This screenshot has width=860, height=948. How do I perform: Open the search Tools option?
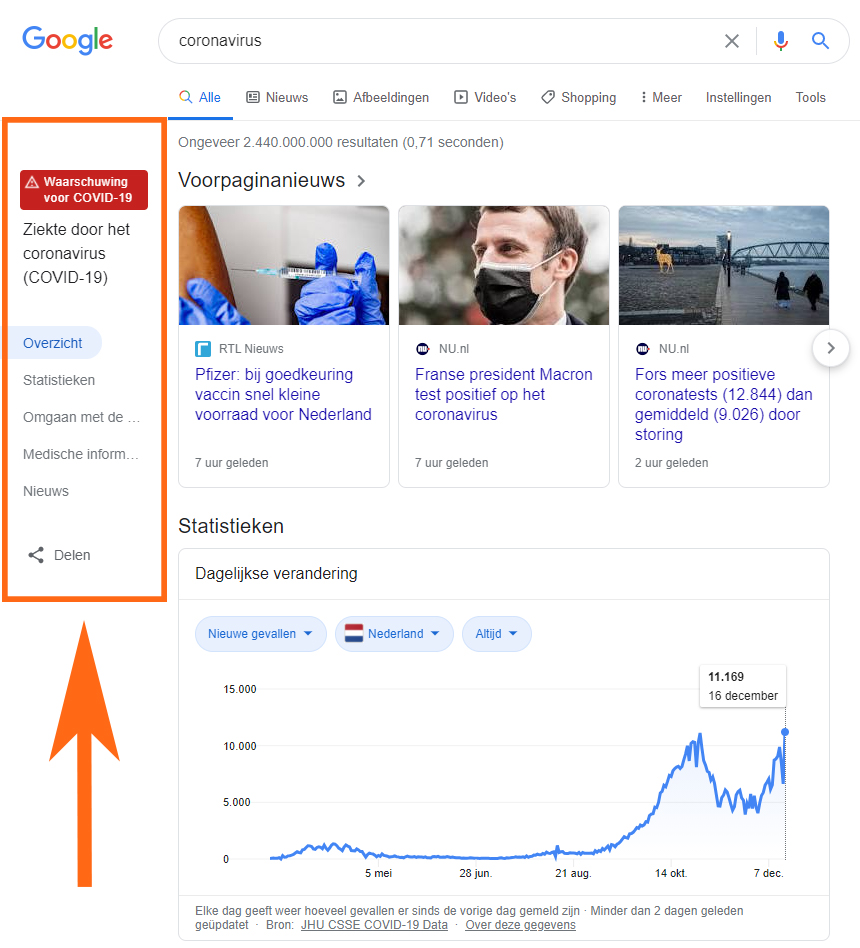pyautogui.click(x=810, y=97)
